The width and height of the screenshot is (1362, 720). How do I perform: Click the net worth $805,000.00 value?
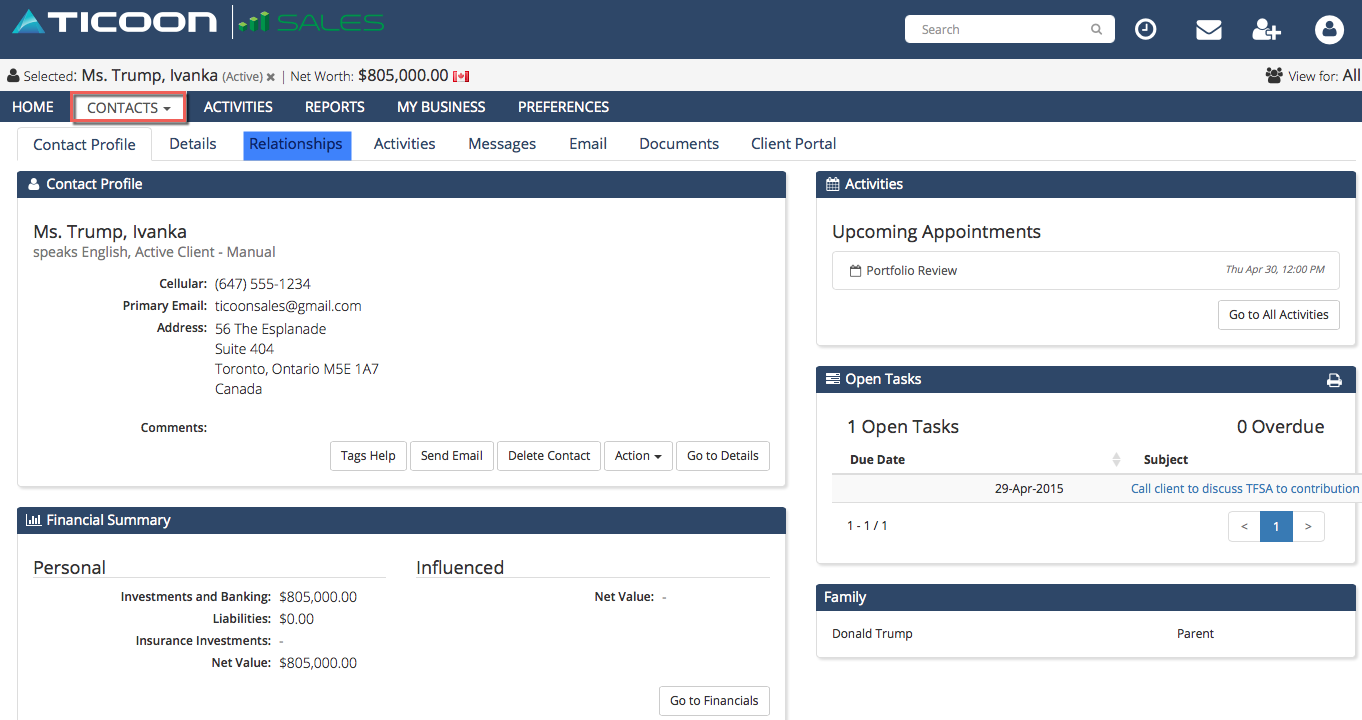(403, 75)
